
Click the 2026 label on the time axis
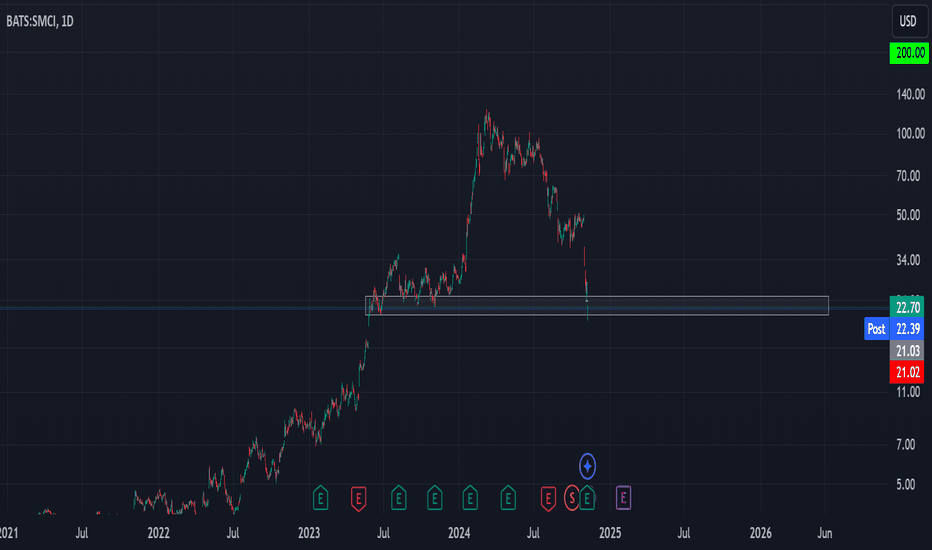click(x=760, y=533)
